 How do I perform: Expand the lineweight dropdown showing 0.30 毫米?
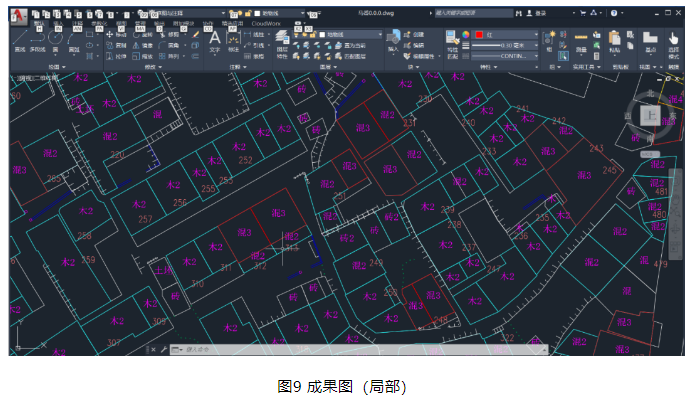click(505, 45)
